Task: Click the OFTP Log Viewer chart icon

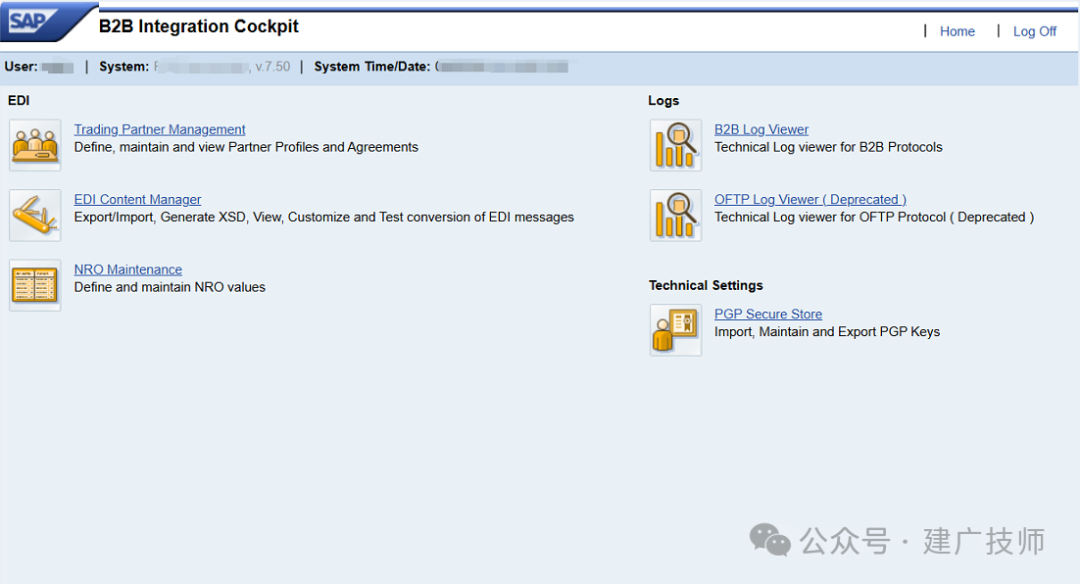Action: click(x=676, y=216)
